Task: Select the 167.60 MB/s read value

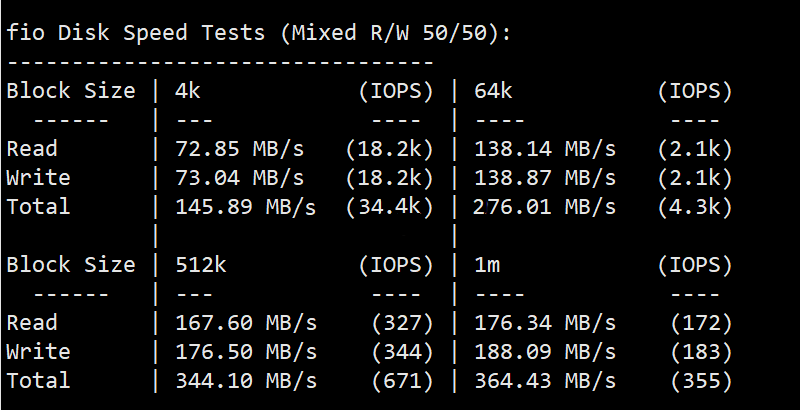Action: [x=246, y=323]
